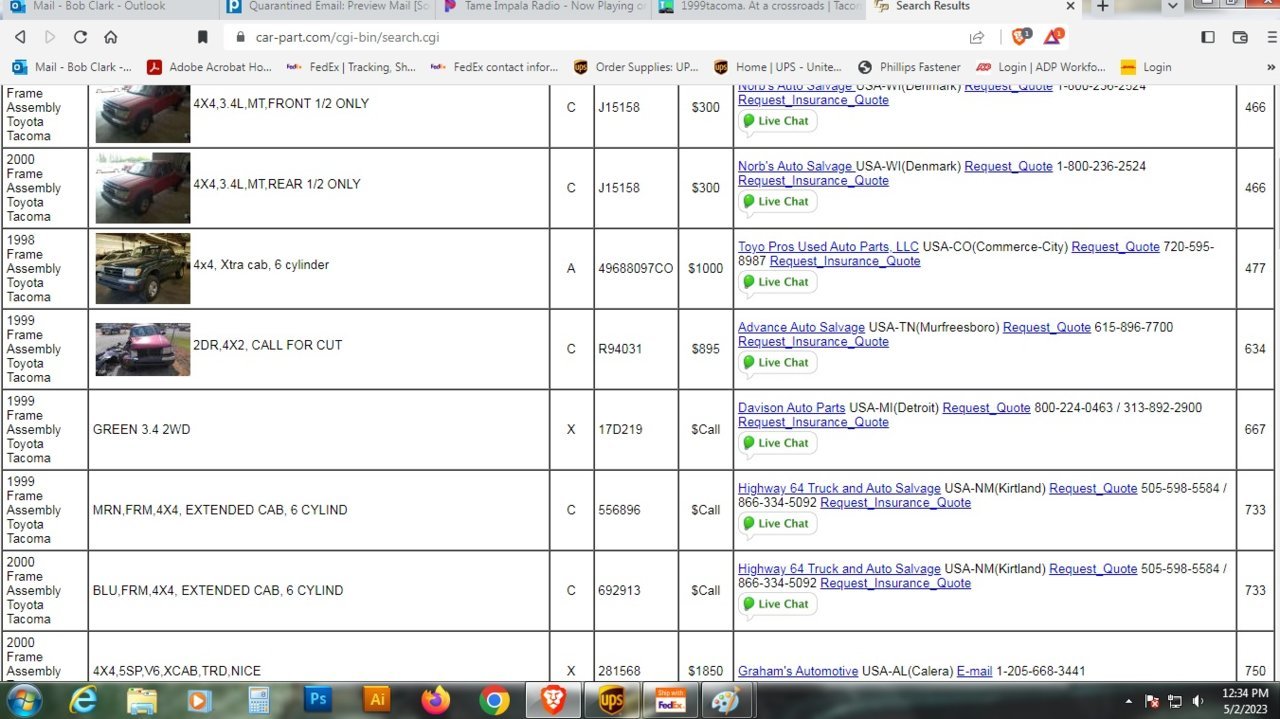Image resolution: width=1280 pixels, height=719 pixels.
Task: Open the Brave Shields lion icon
Action: click(1020, 37)
